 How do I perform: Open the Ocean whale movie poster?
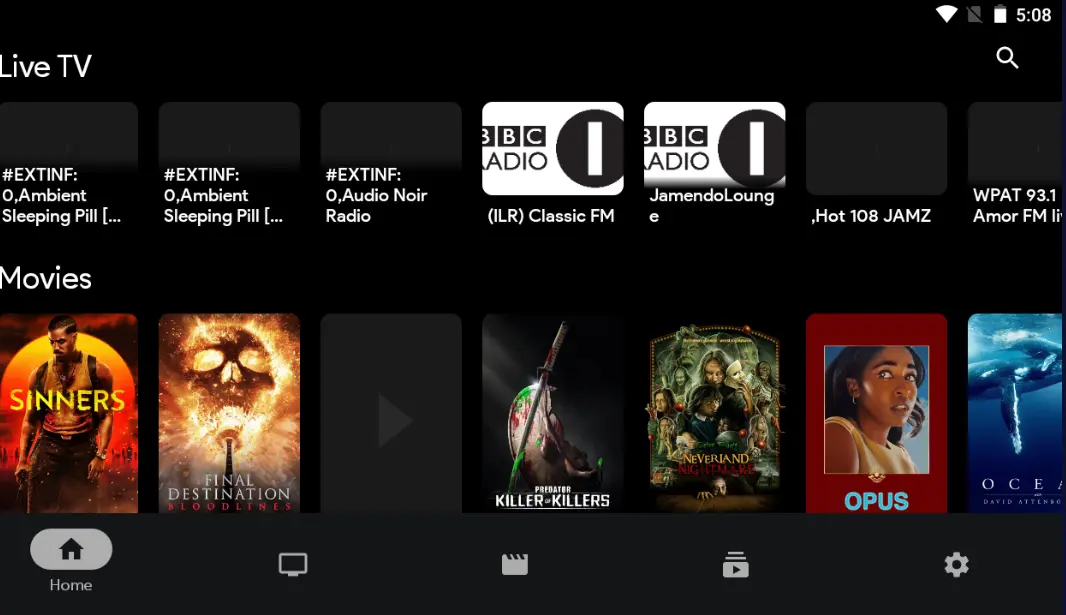(x=1015, y=413)
